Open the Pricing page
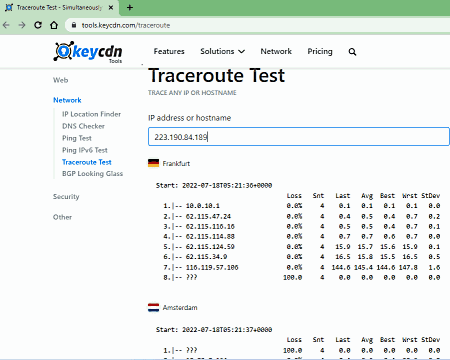The image size is (450, 360). click(x=320, y=51)
